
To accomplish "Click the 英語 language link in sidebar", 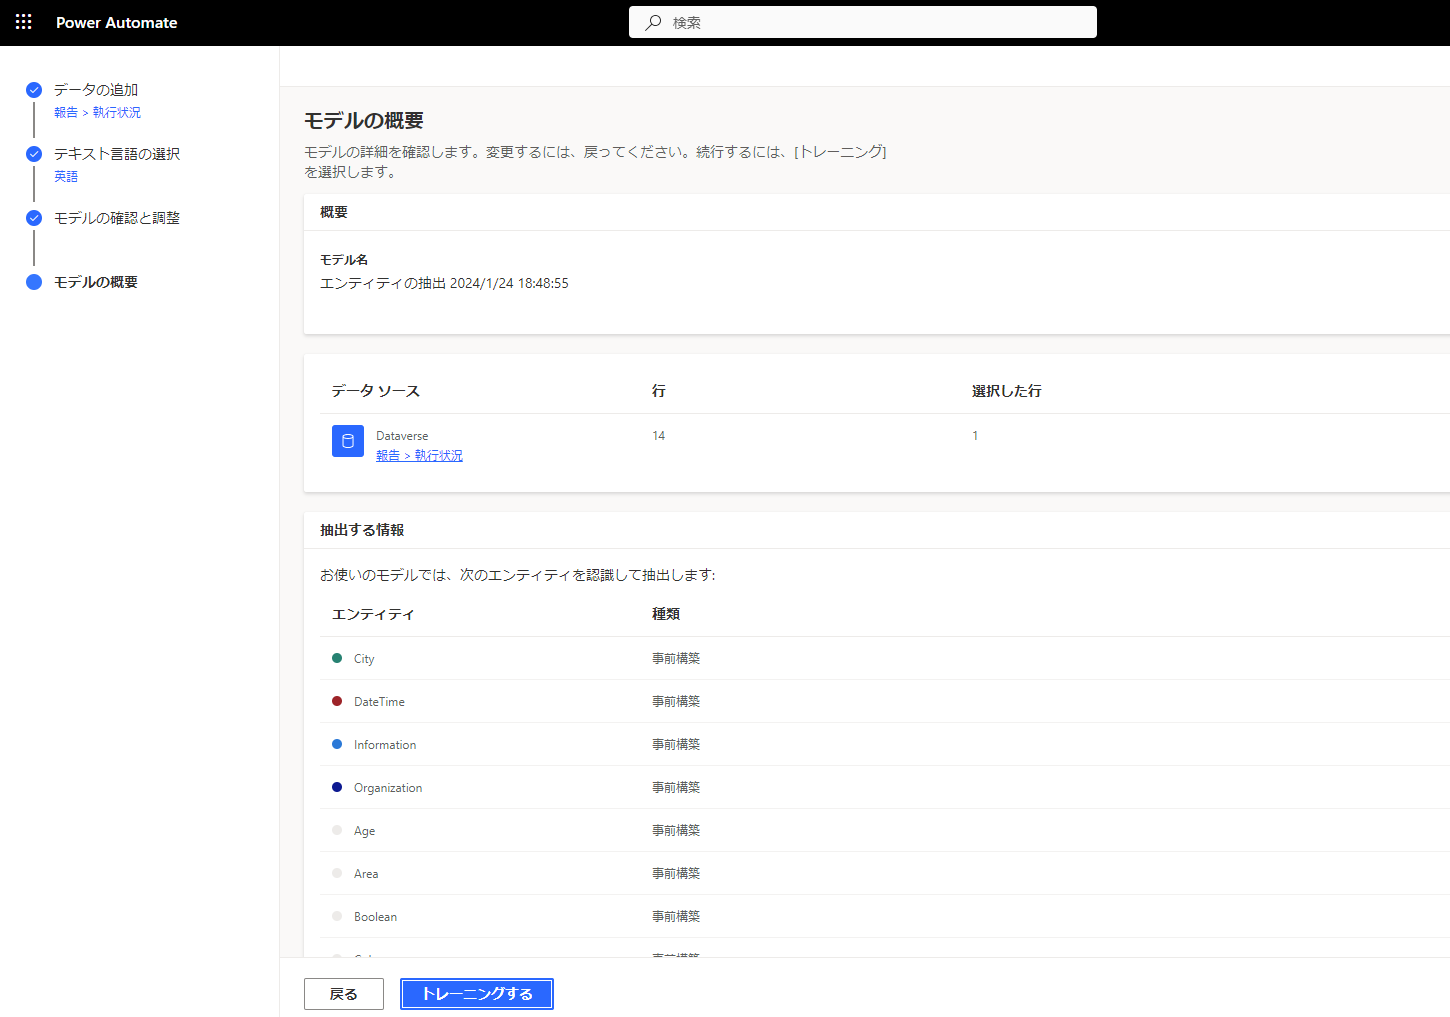I will 66,177.
